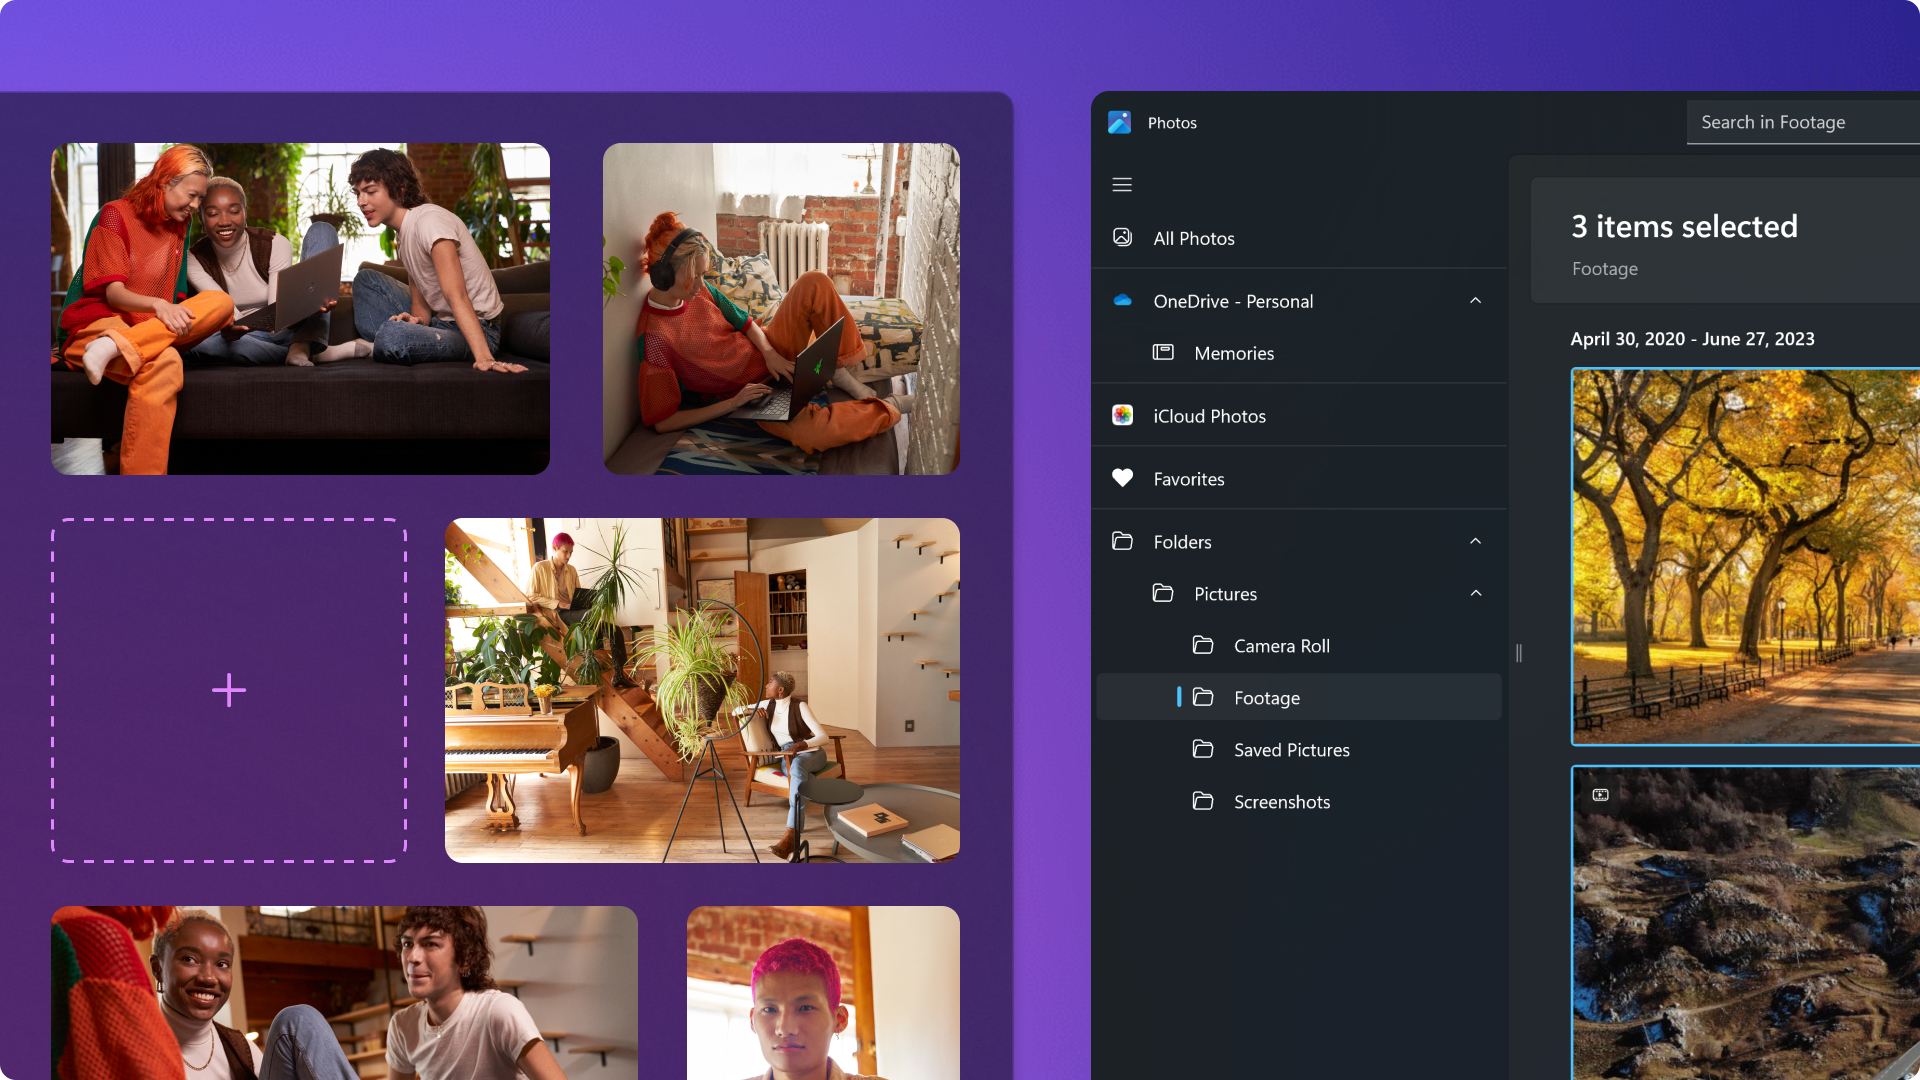This screenshot has width=1920, height=1080.
Task: Select the Pictures entry in the sidebar
Action: tap(1224, 593)
